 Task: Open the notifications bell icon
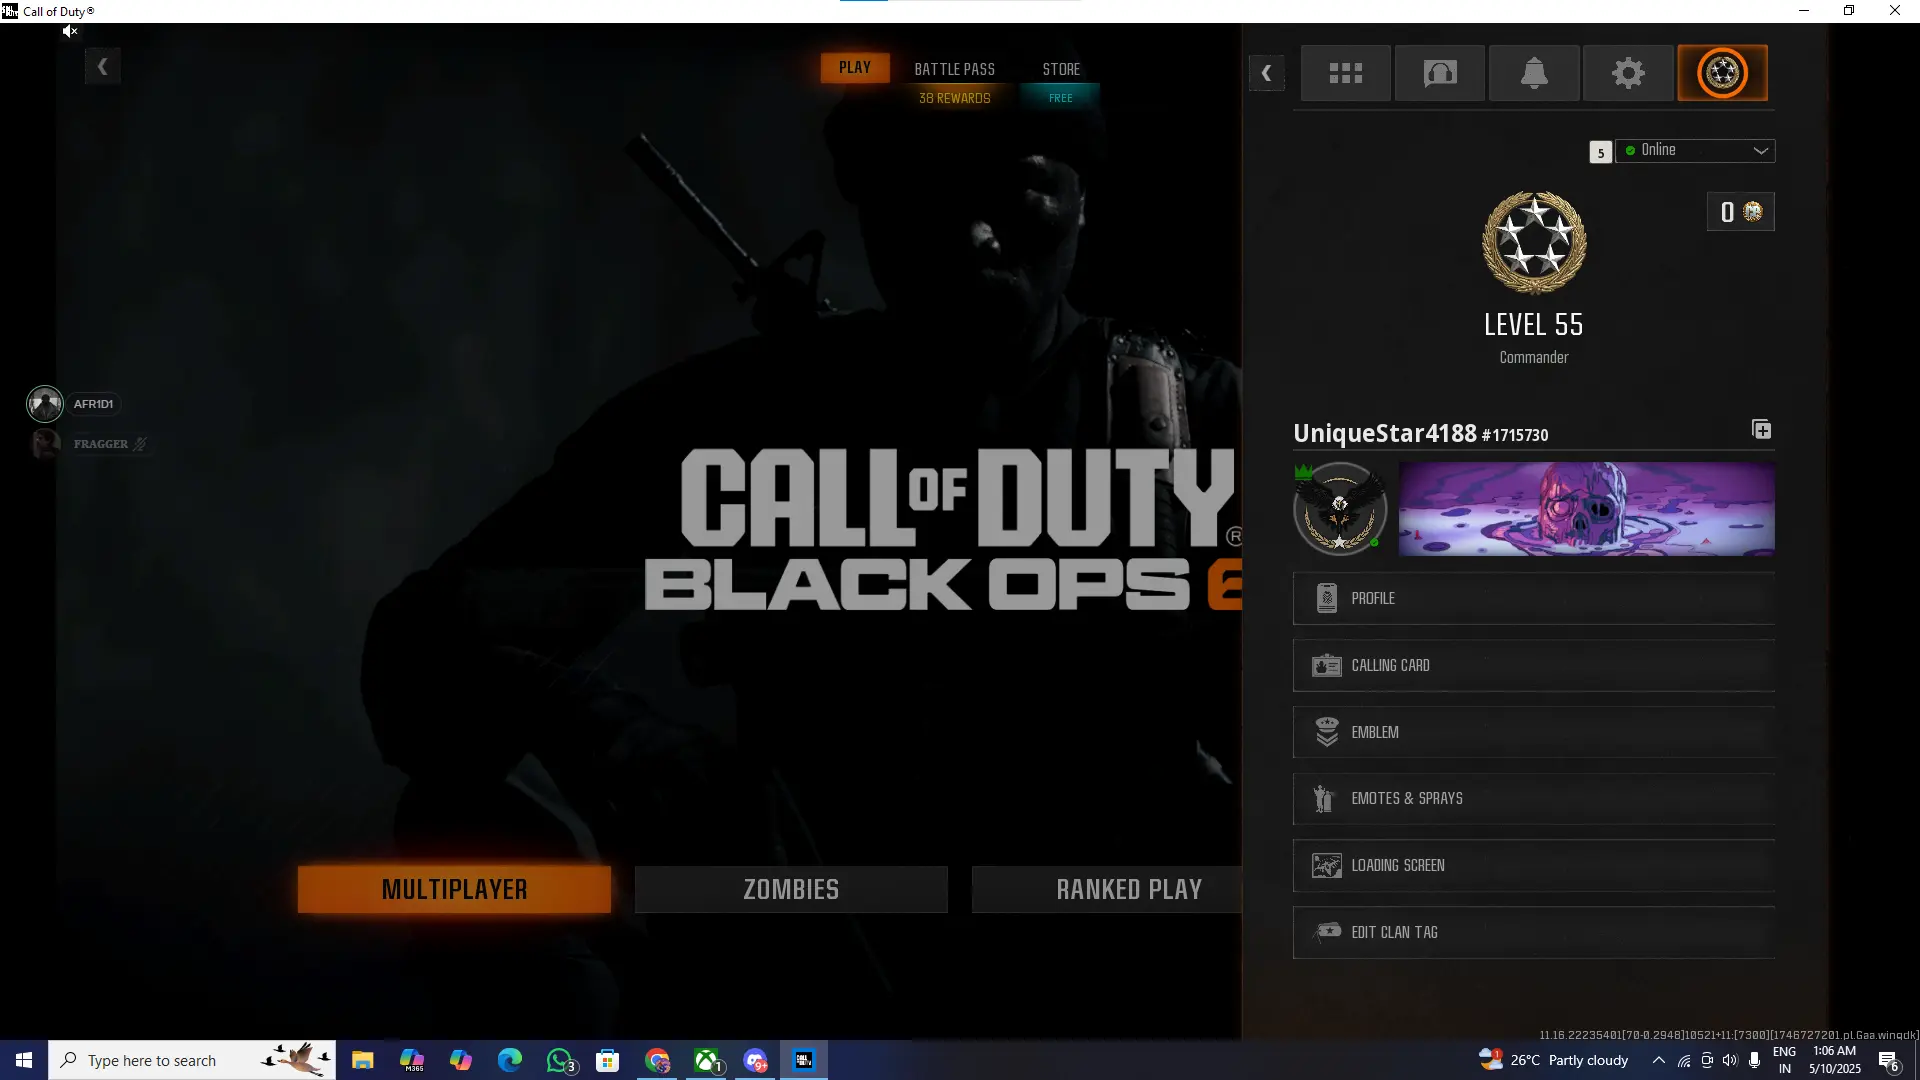(x=1534, y=73)
